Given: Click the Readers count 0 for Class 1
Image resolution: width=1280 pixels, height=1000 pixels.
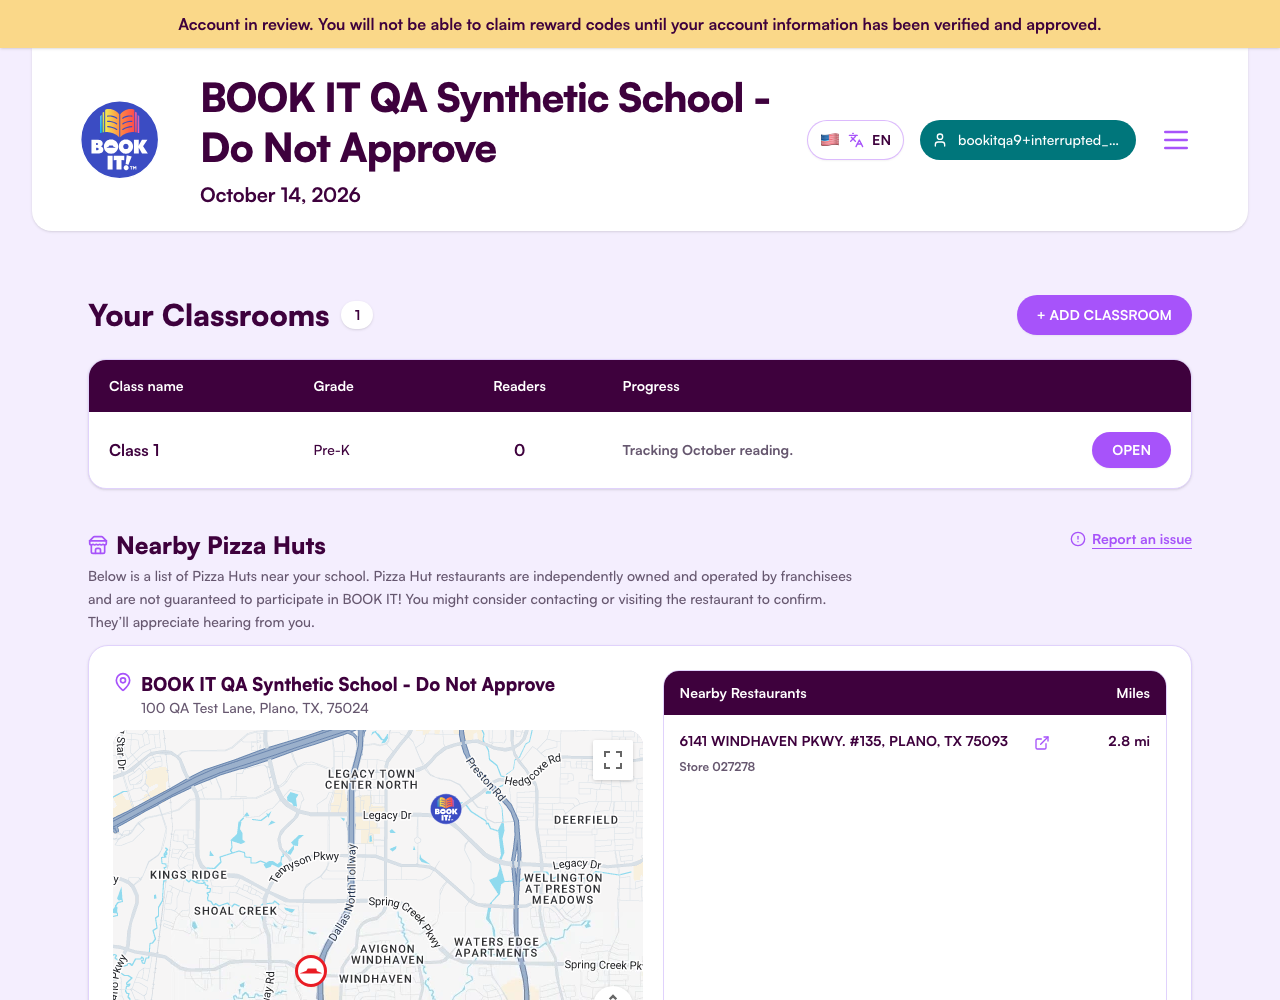Looking at the screenshot, I should pyautogui.click(x=520, y=450).
